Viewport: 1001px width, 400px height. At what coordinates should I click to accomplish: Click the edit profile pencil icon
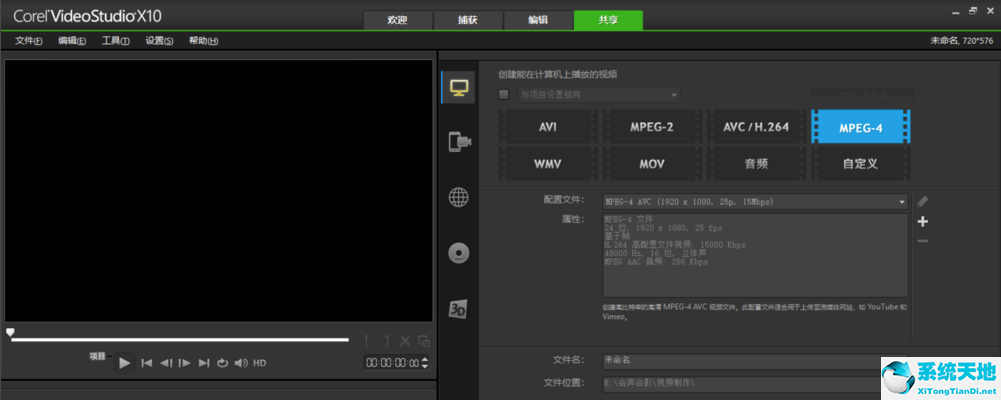[922, 202]
